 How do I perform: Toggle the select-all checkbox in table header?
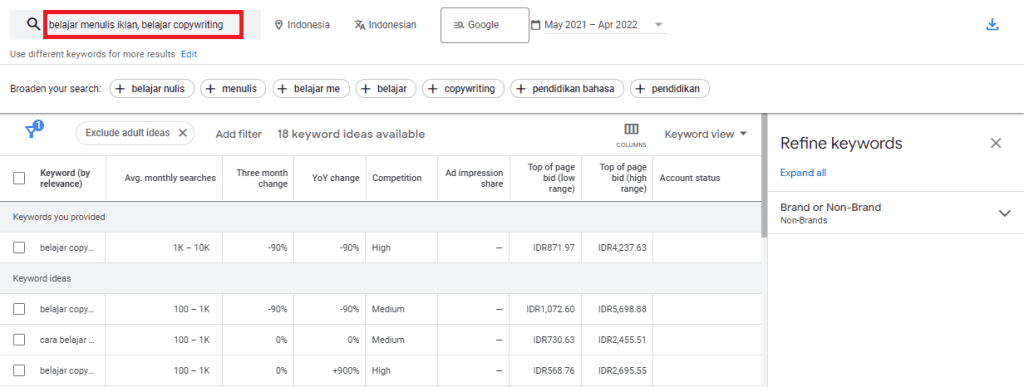point(19,178)
